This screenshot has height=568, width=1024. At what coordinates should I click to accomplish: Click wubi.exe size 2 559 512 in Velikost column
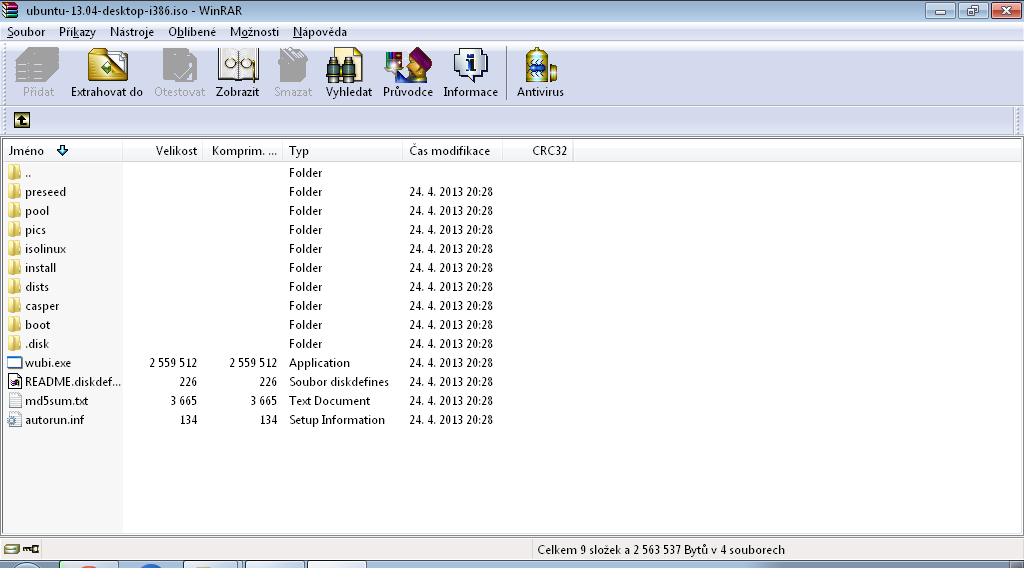[x=173, y=362]
